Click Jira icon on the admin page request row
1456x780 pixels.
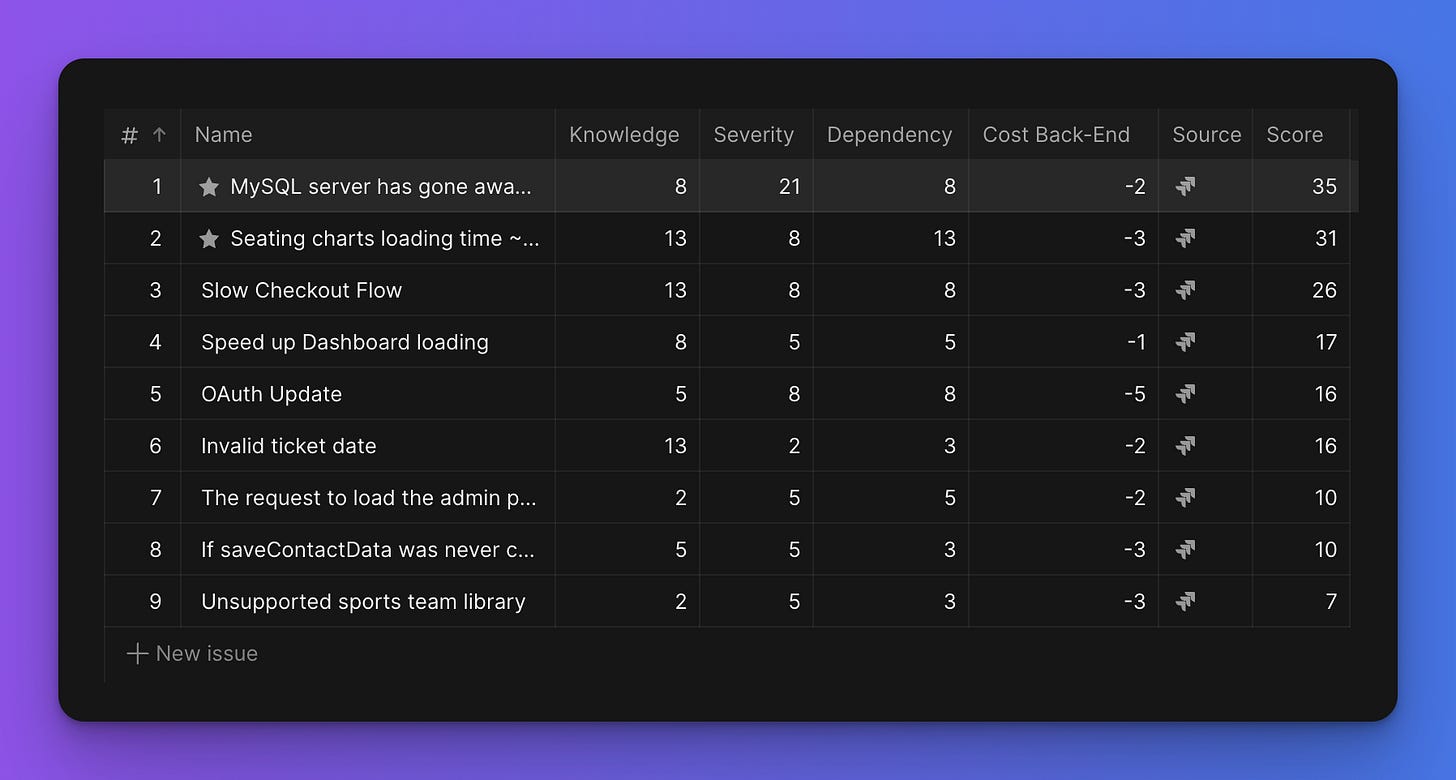point(1186,497)
